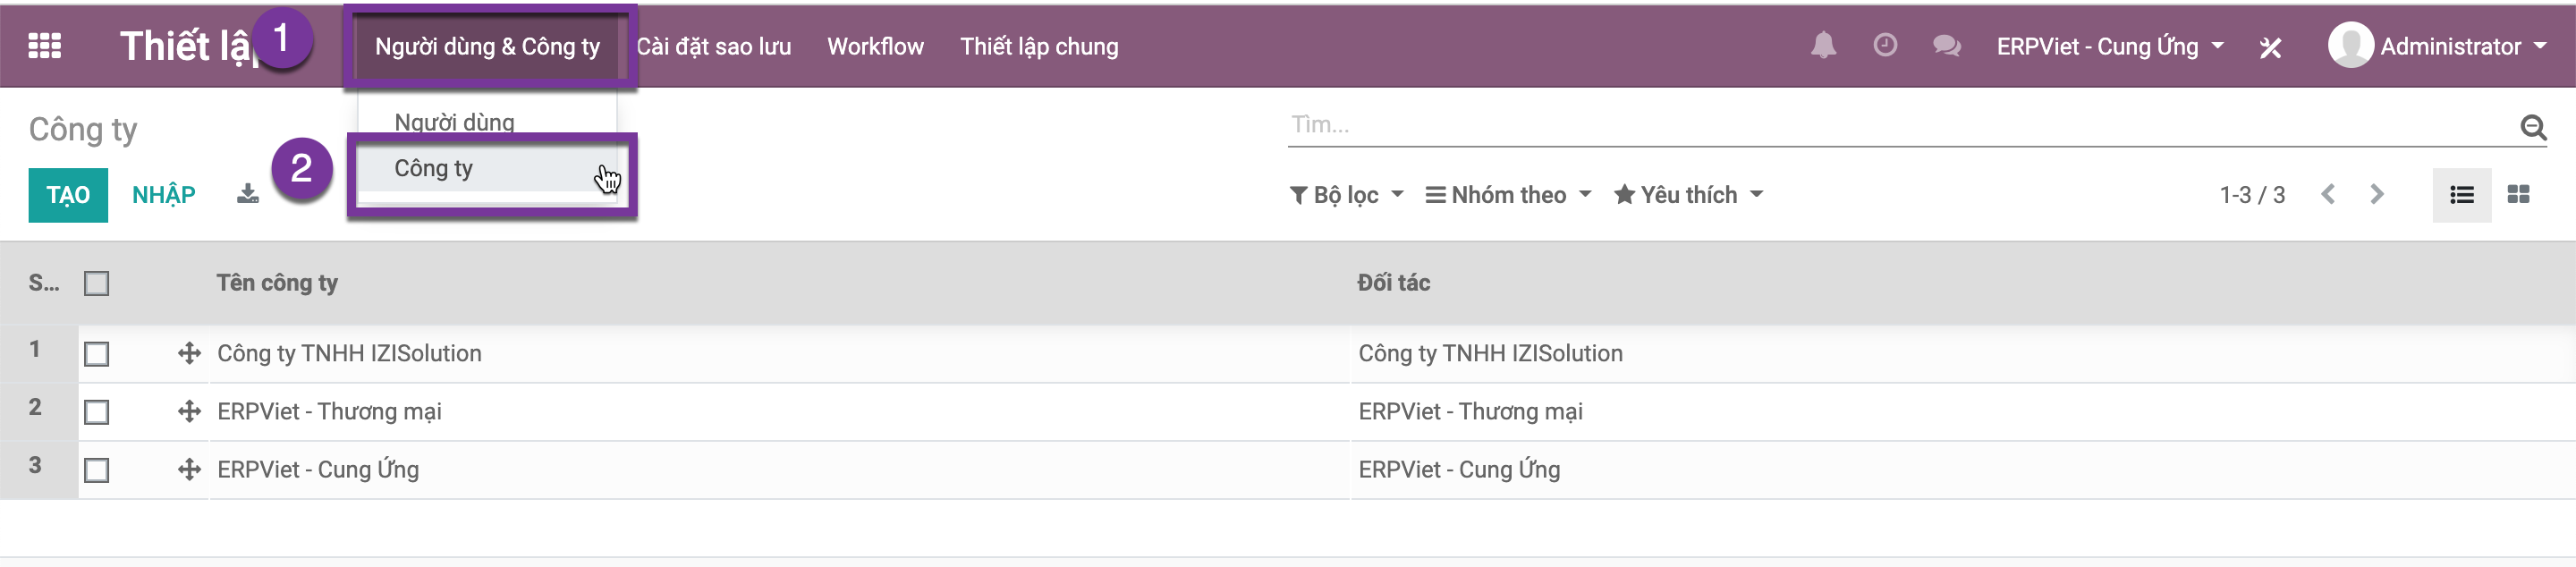
Task: Open the Workflow menu
Action: coord(875,47)
